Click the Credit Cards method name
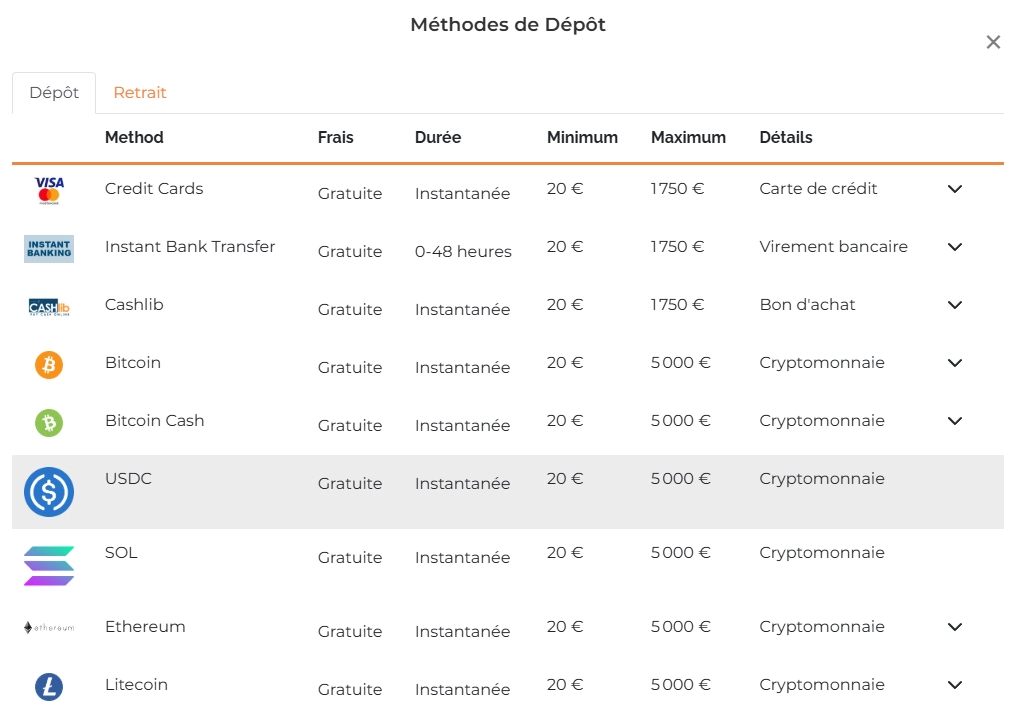1015x719 pixels. [153, 188]
